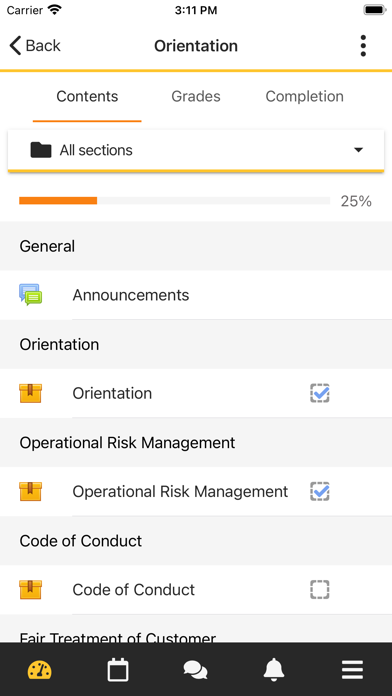Click the dropdown arrow beside All sections

359,150
